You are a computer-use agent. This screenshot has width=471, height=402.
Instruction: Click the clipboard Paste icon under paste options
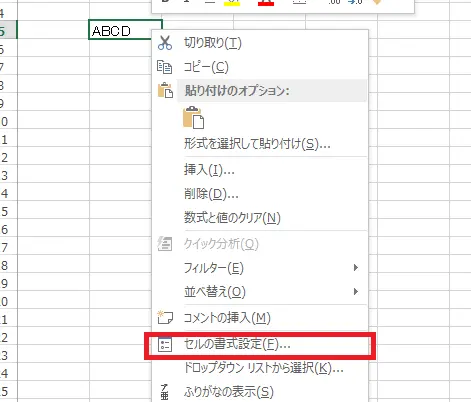click(193, 118)
